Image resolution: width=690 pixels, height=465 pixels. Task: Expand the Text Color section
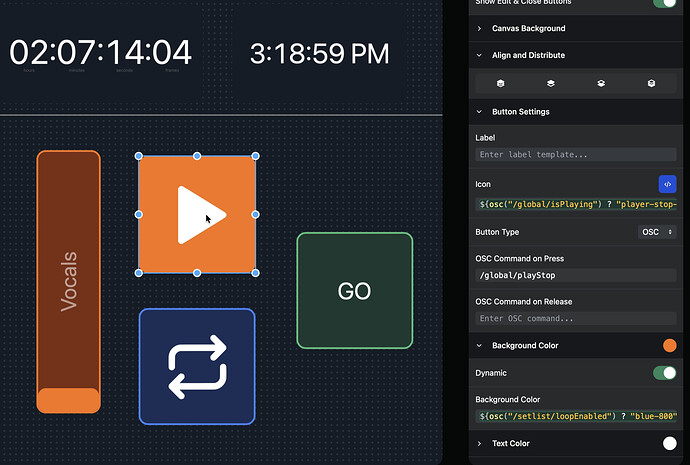510,443
